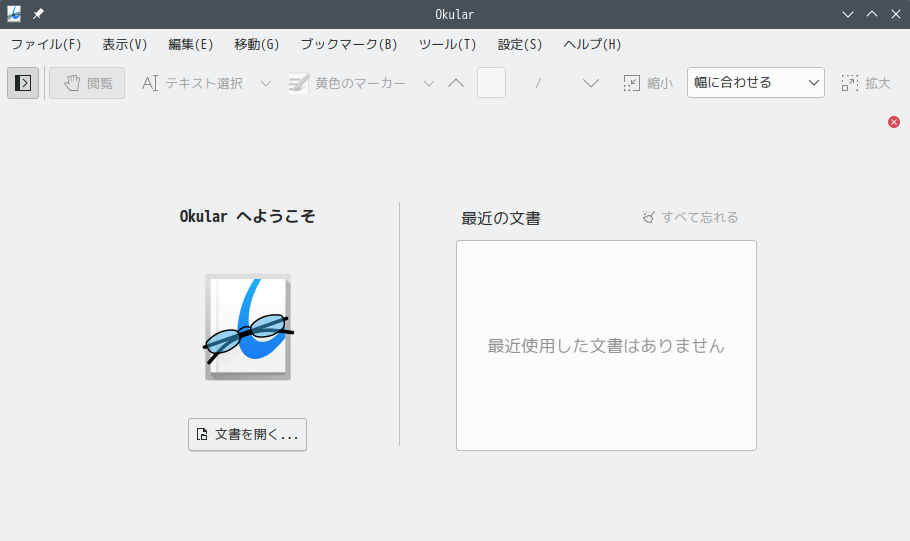
Task: Toggle the sidebar panel button
Action: [23, 83]
